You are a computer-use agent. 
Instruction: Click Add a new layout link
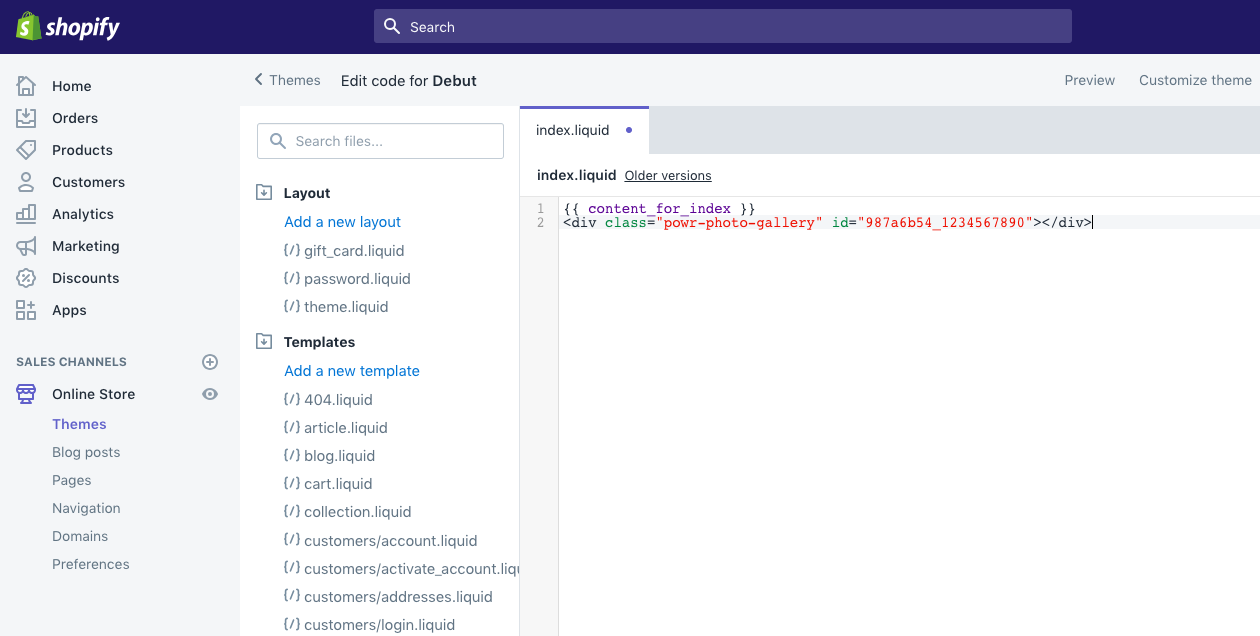tap(343, 222)
